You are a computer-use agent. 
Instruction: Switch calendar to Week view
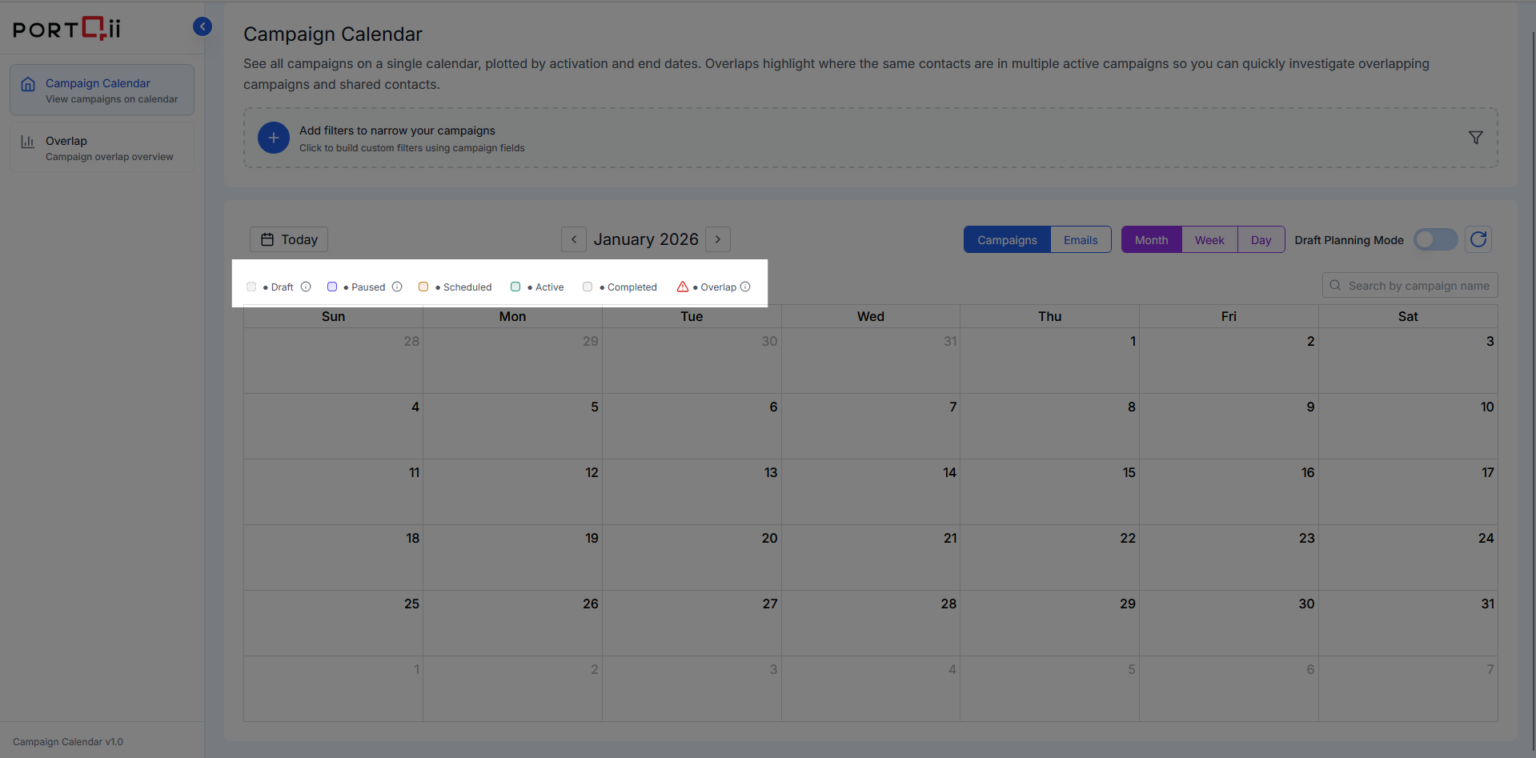point(1209,240)
